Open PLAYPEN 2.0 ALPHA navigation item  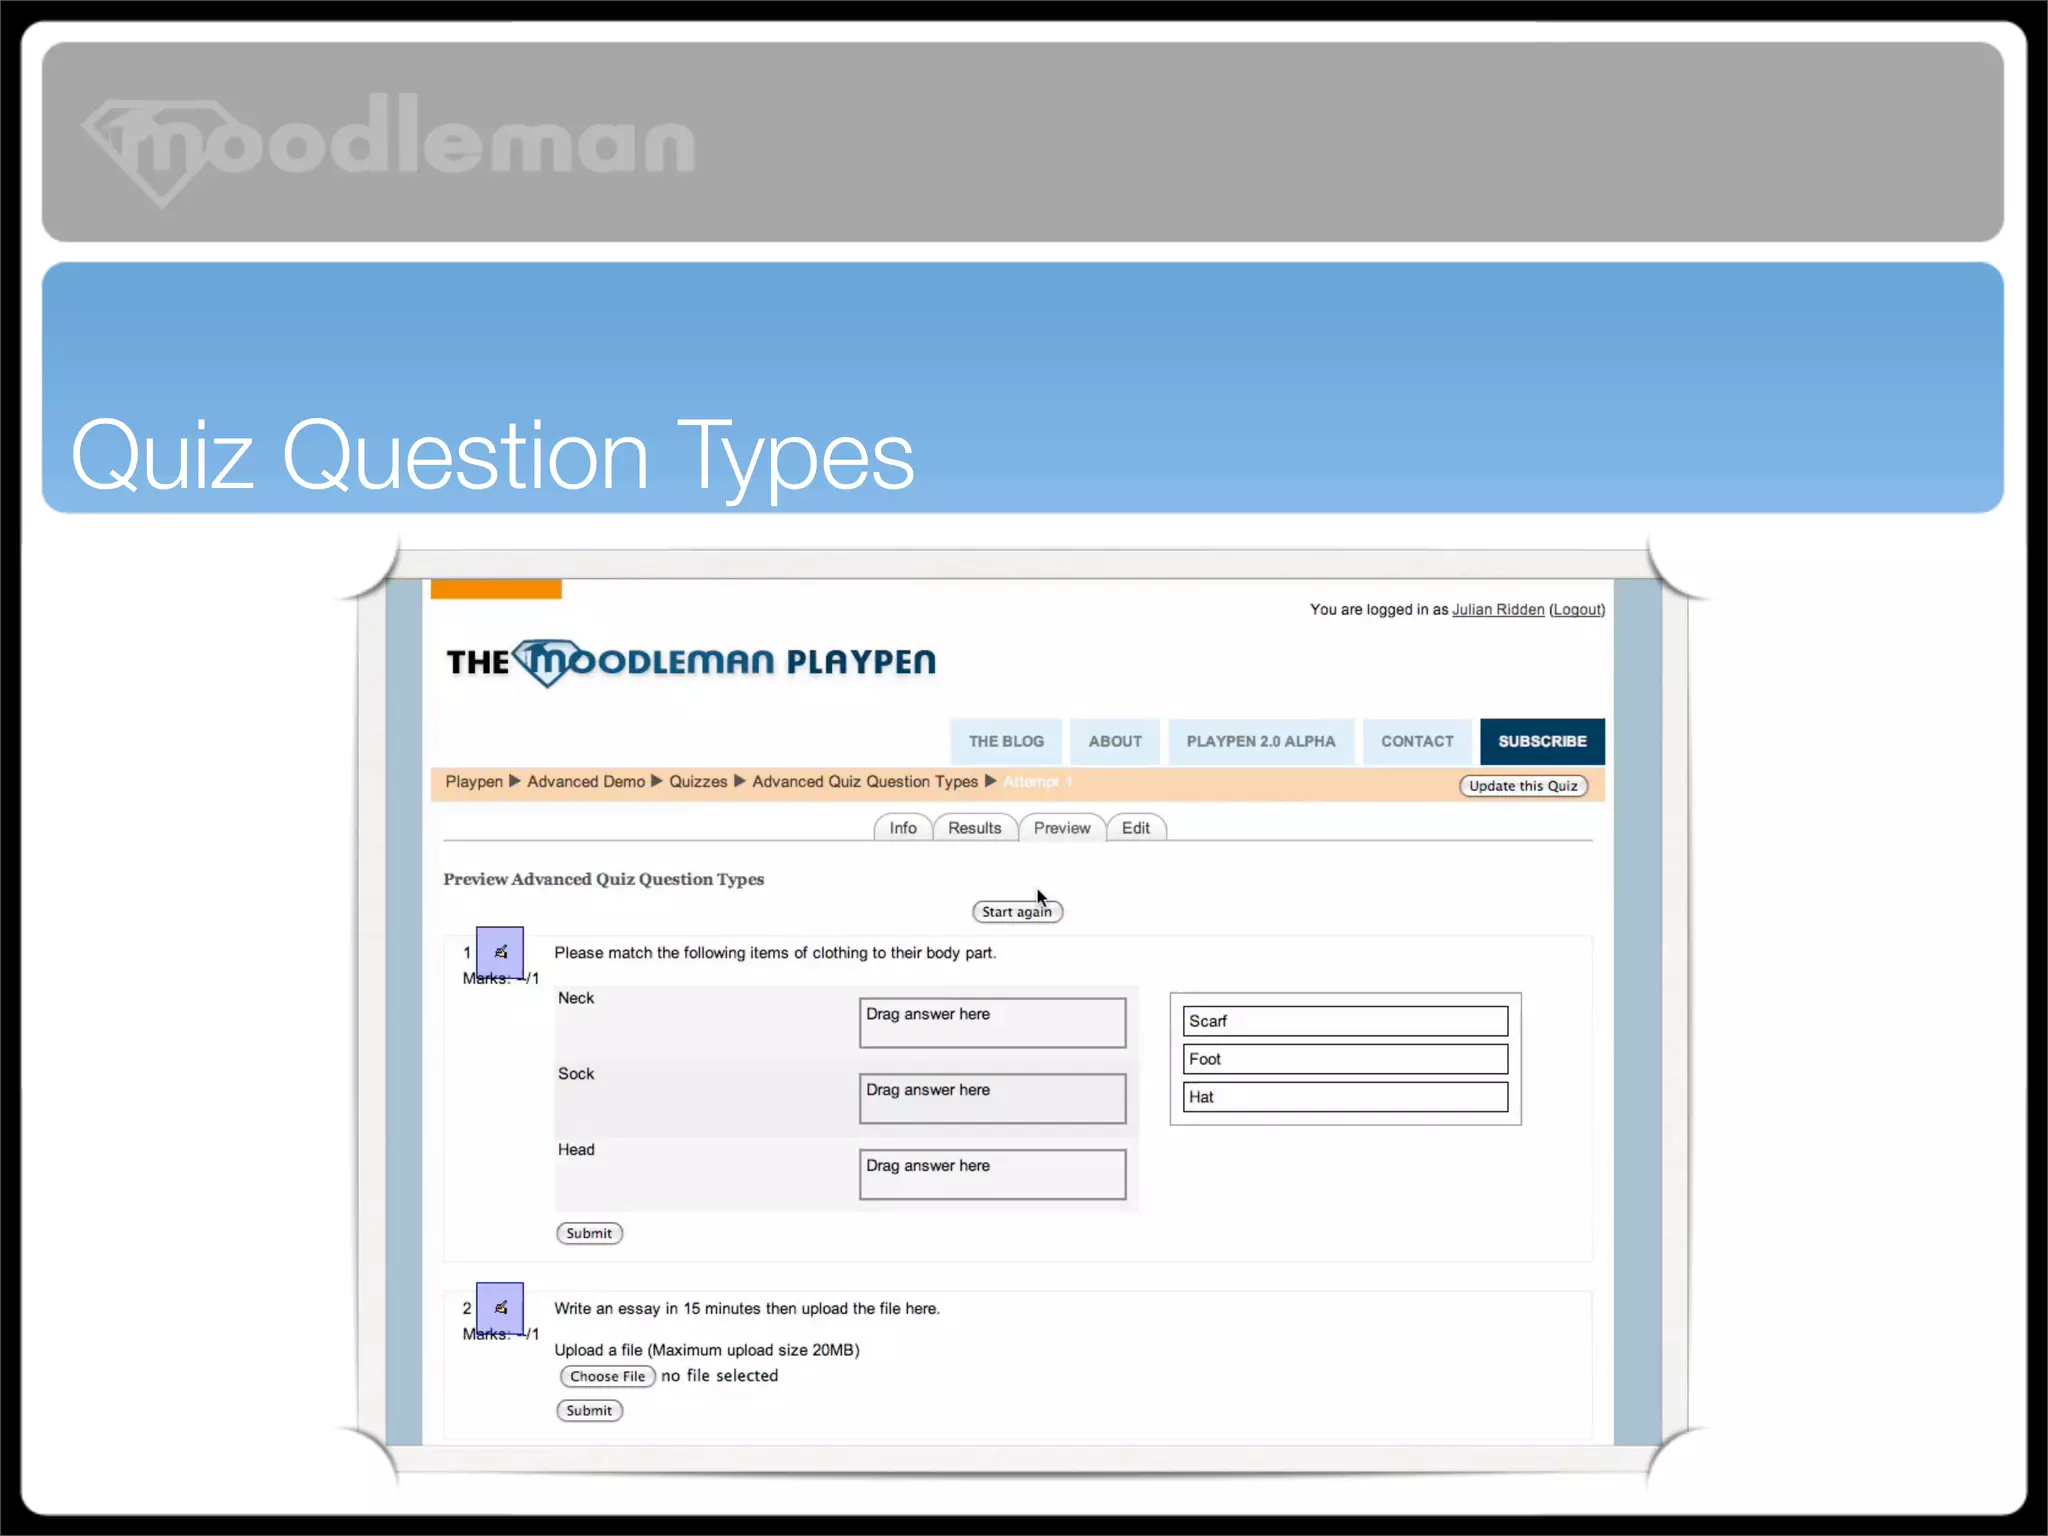tap(1261, 742)
